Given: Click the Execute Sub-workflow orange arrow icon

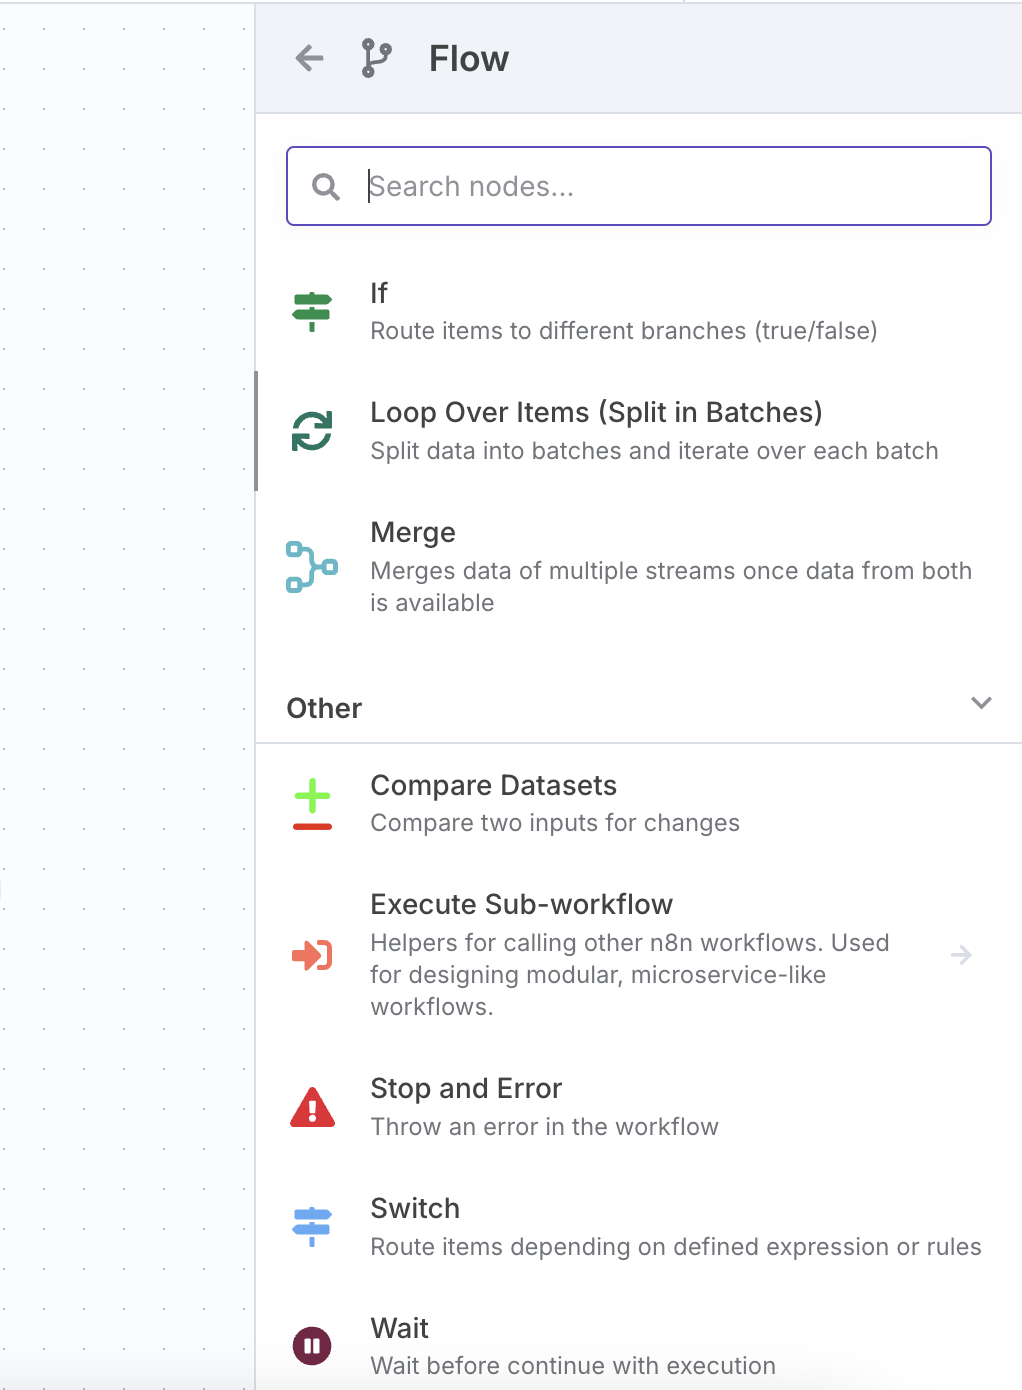Looking at the screenshot, I should pyautogui.click(x=312, y=955).
